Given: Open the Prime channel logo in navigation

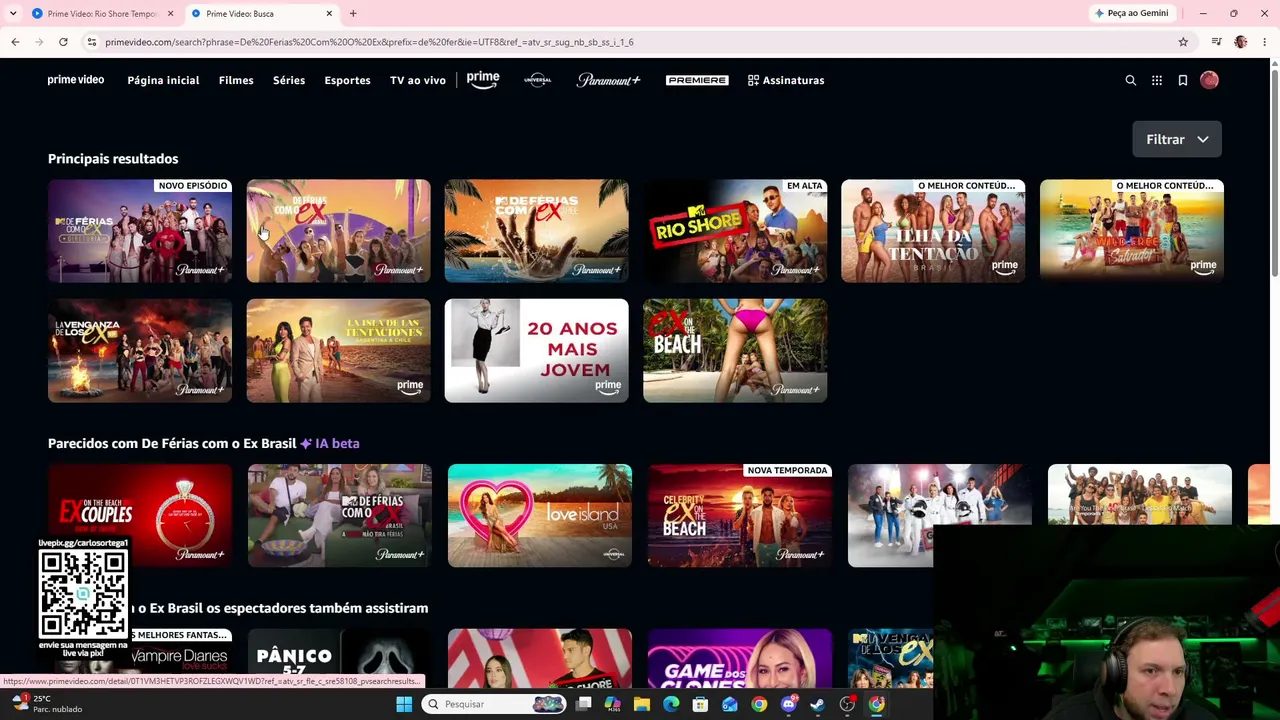Looking at the screenshot, I should pyautogui.click(x=482, y=80).
